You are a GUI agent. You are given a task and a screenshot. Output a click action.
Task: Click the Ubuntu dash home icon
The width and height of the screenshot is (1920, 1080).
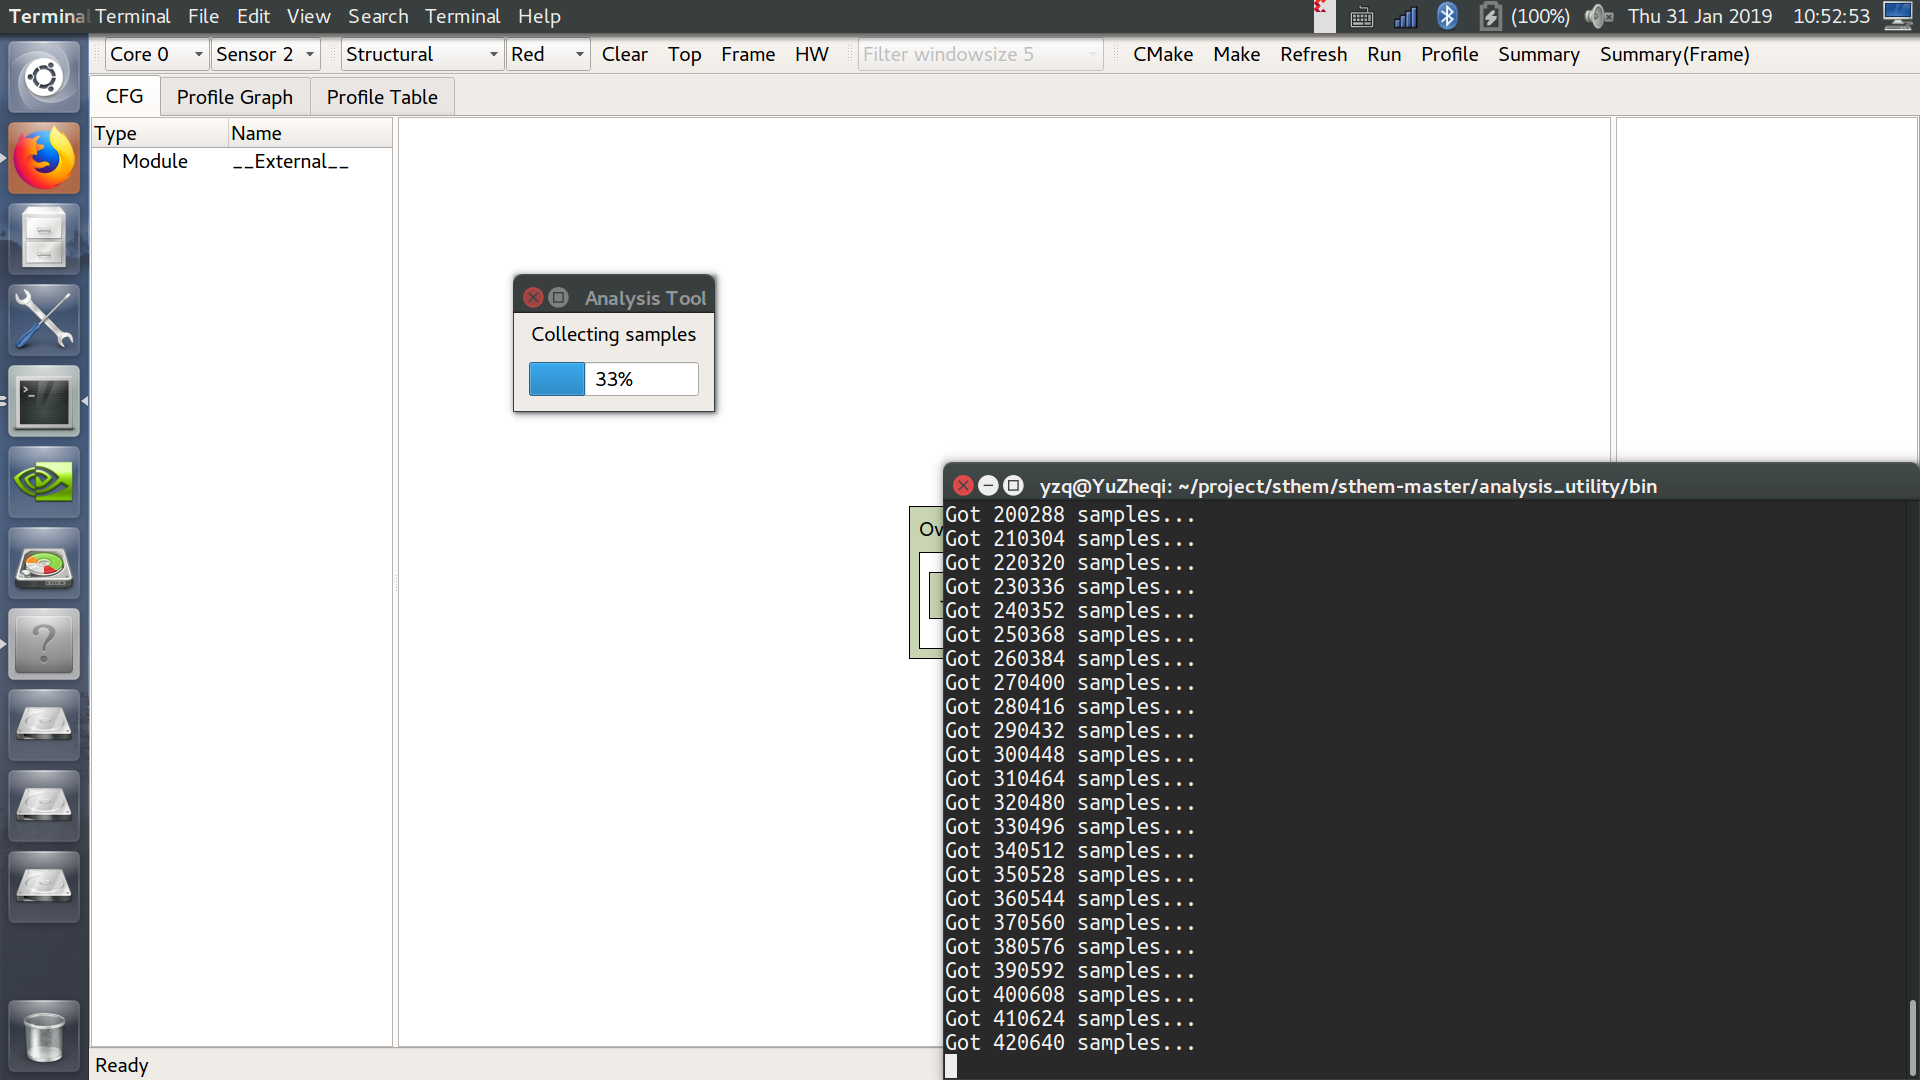tap(44, 77)
